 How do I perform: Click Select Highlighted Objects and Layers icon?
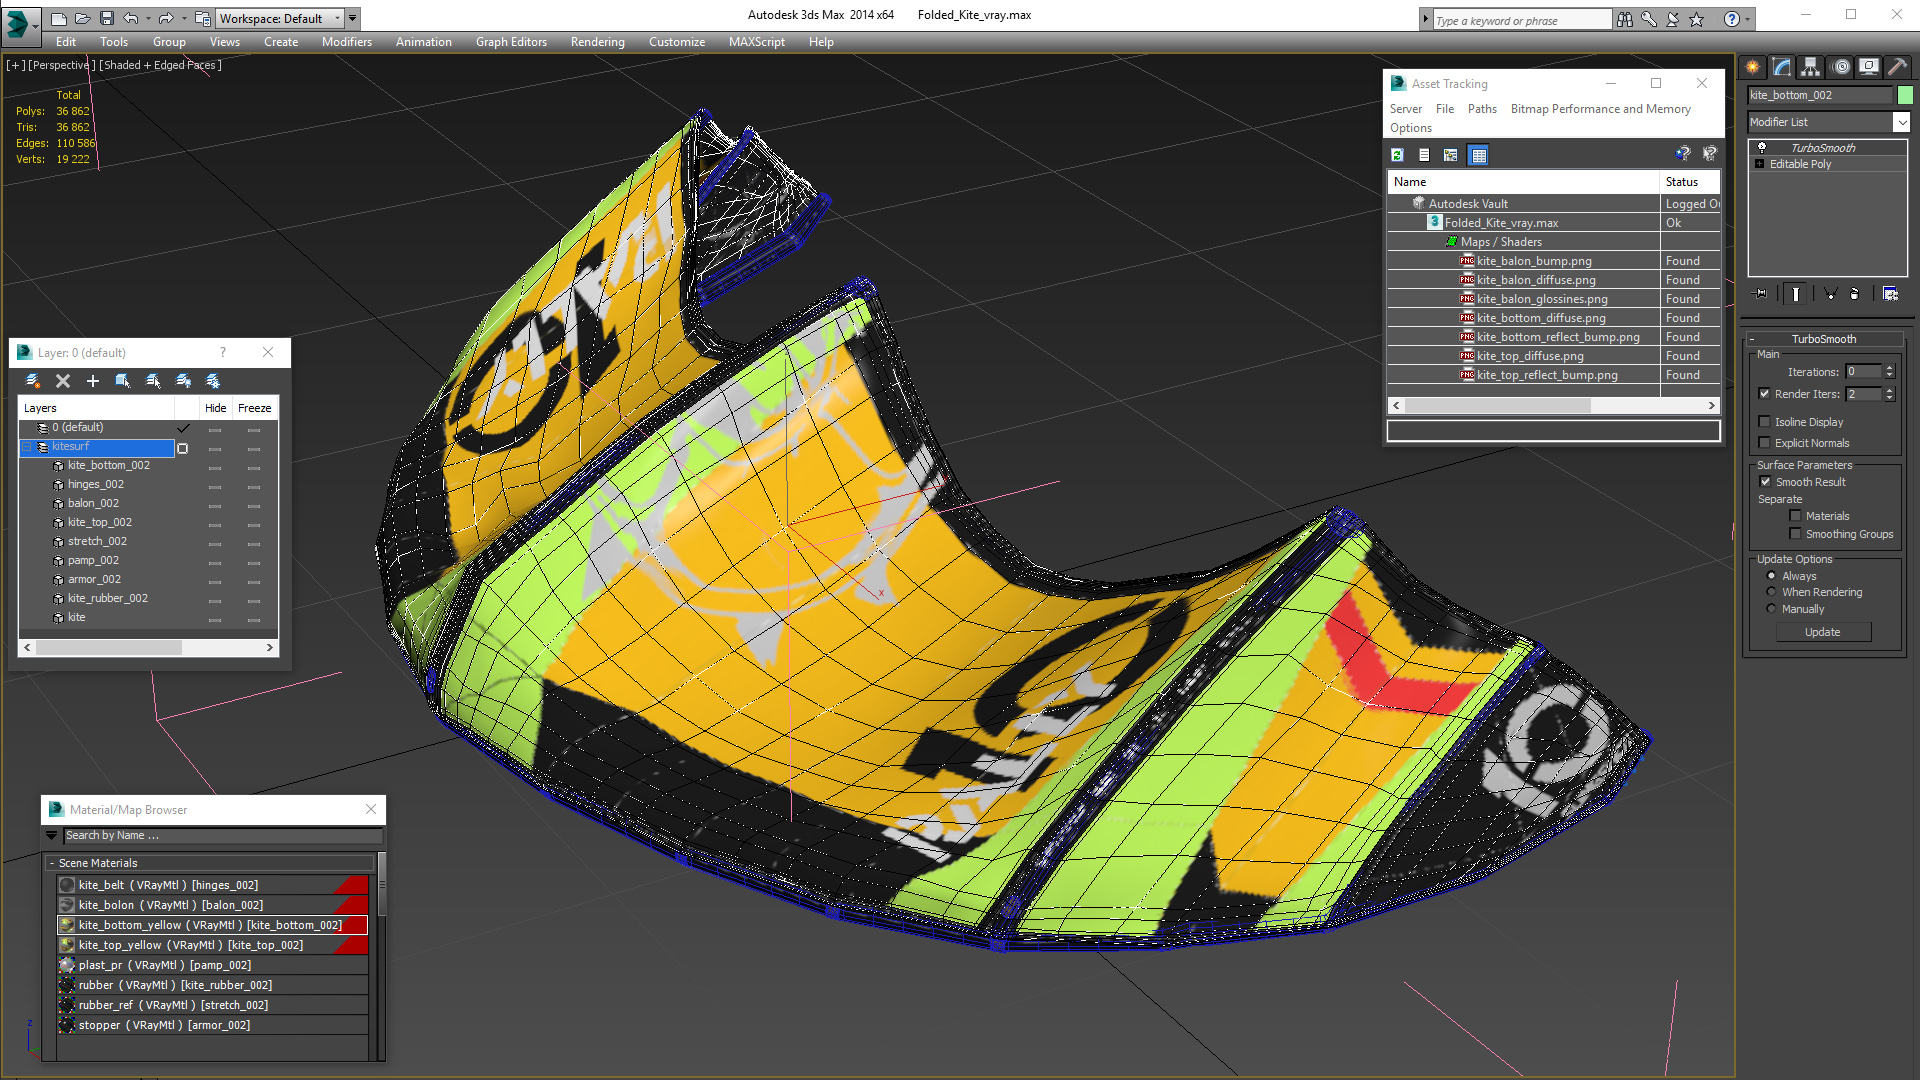tap(123, 381)
